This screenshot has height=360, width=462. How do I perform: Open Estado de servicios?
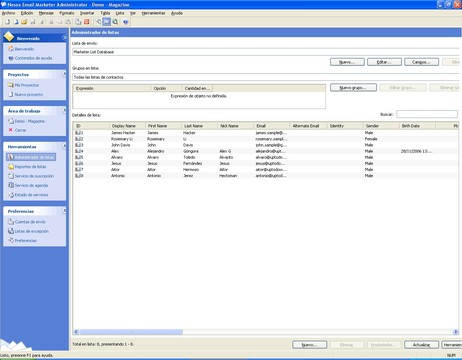[x=28, y=195]
